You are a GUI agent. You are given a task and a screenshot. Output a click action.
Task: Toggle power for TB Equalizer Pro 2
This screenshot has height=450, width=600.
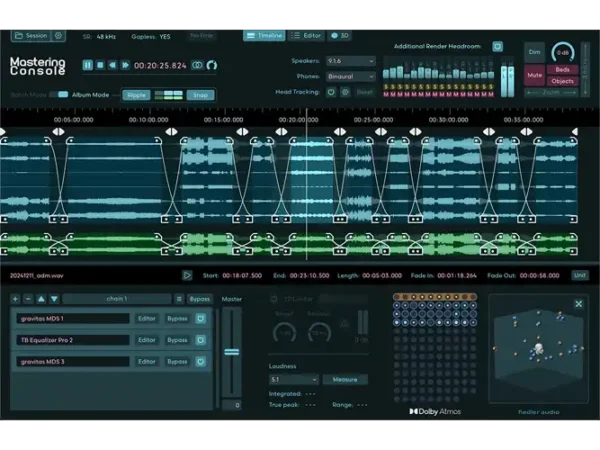201,340
